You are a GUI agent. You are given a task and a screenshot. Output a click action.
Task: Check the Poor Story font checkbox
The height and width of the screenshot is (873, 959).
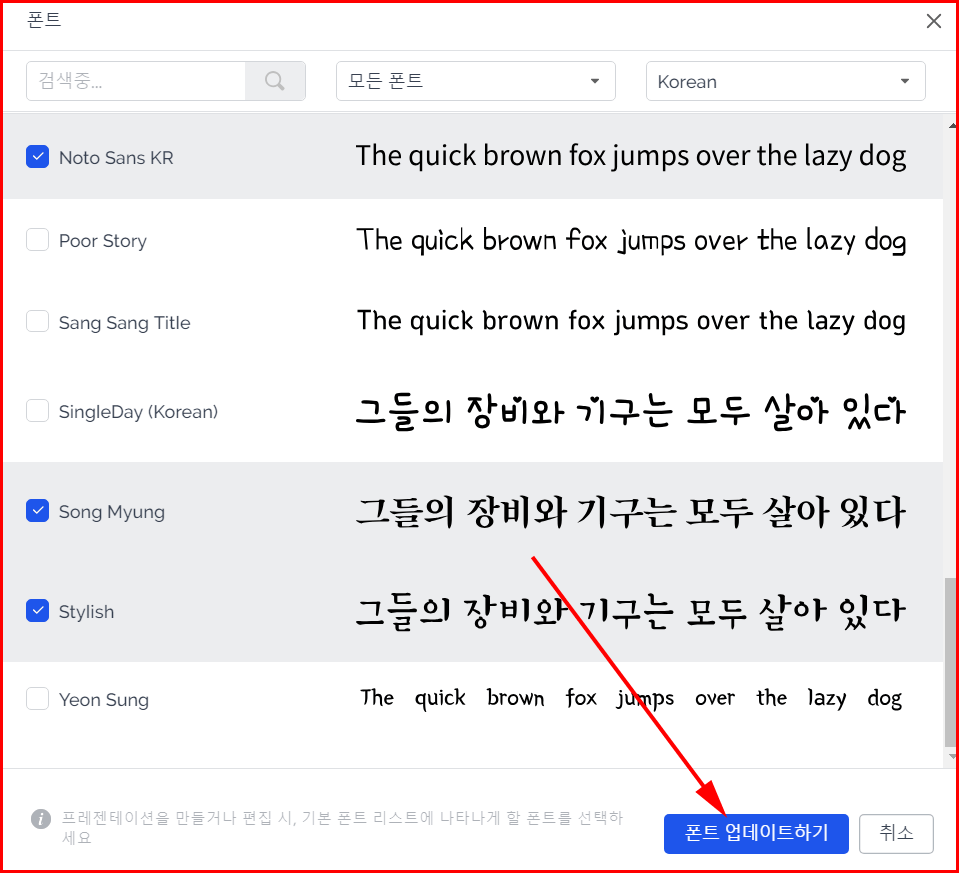pyautogui.click(x=37, y=240)
